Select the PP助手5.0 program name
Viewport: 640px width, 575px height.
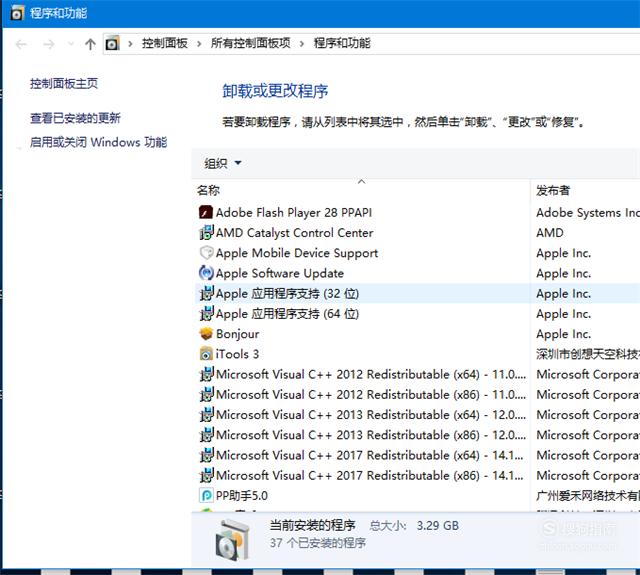point(242,495)
